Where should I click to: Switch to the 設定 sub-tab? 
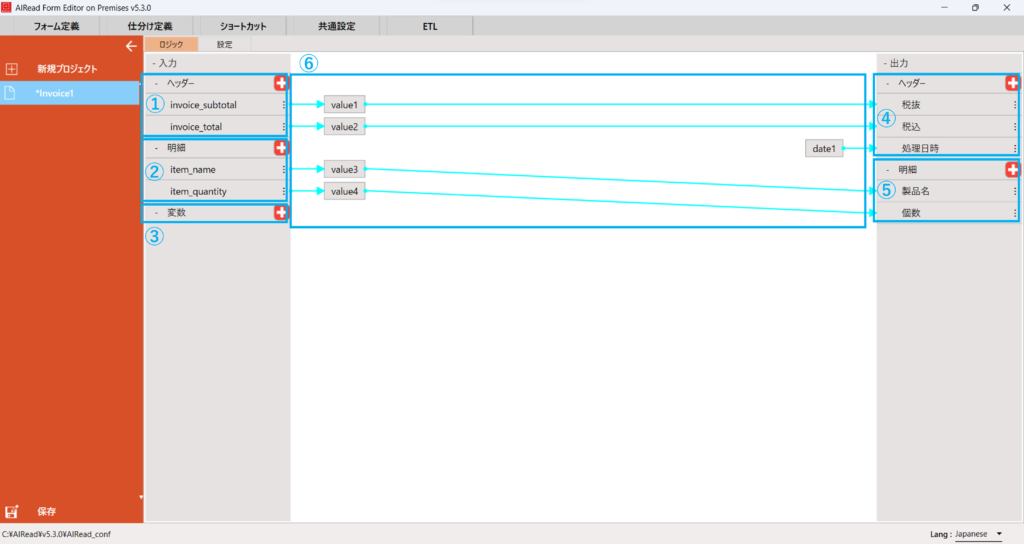pyautogui.click(x=224, y=45)
